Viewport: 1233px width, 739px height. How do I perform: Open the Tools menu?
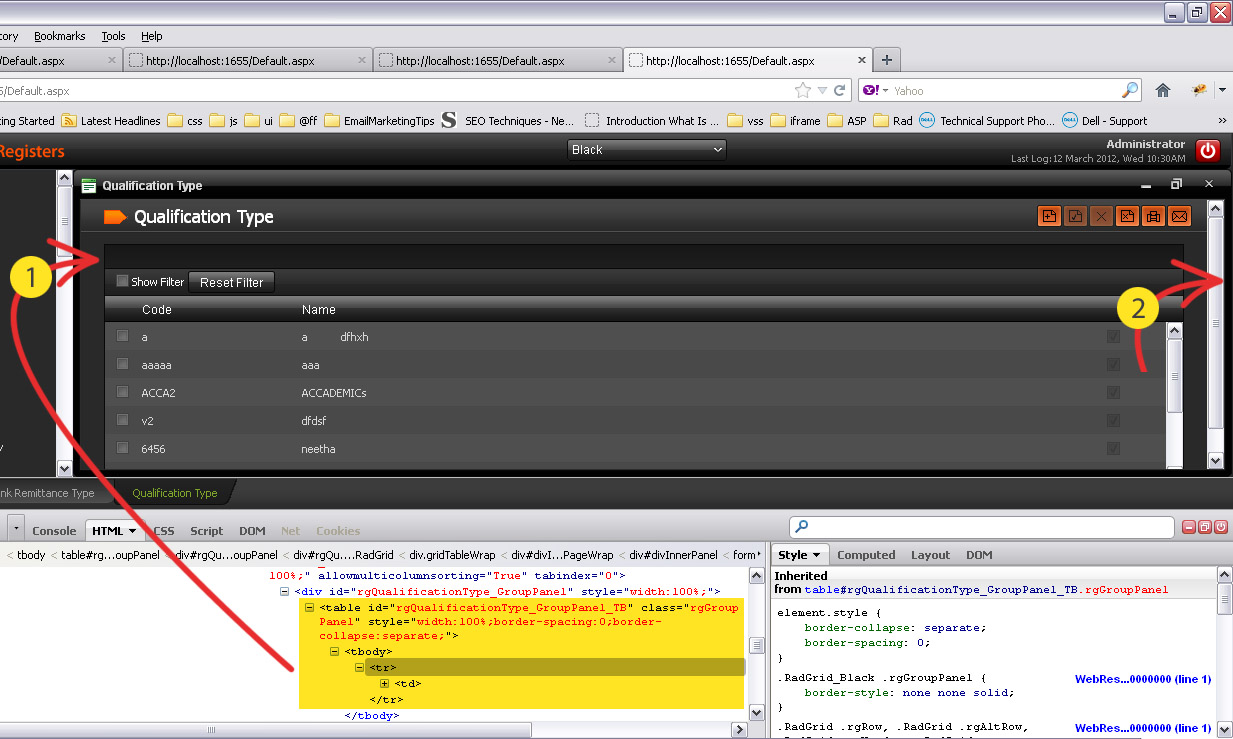[113, 36]
